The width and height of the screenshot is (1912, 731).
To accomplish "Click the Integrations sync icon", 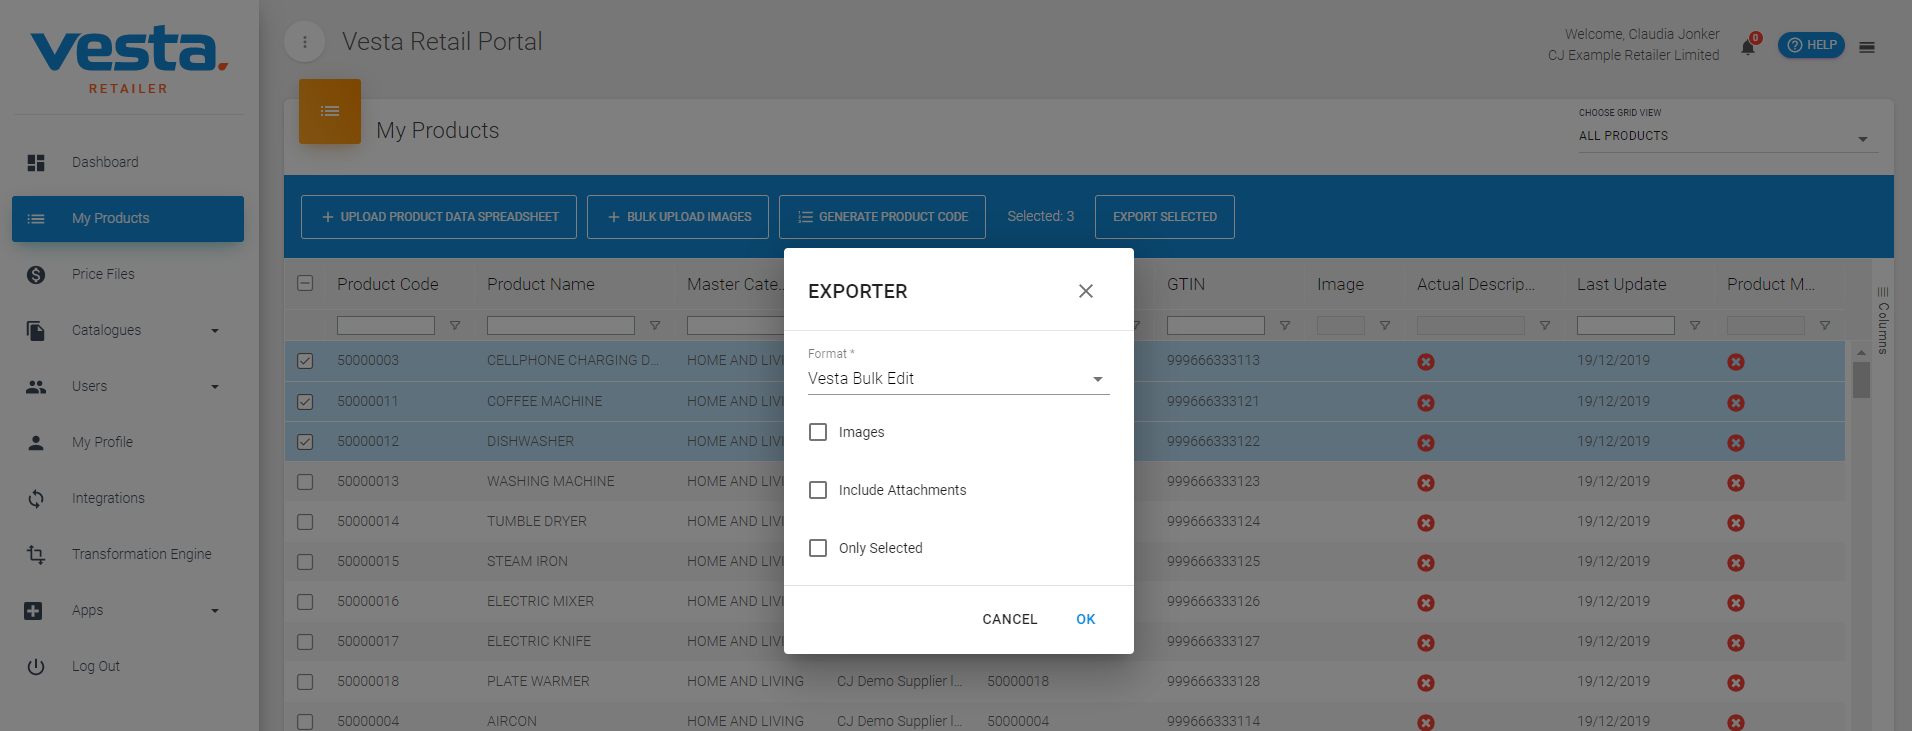I will pos(36,498).
